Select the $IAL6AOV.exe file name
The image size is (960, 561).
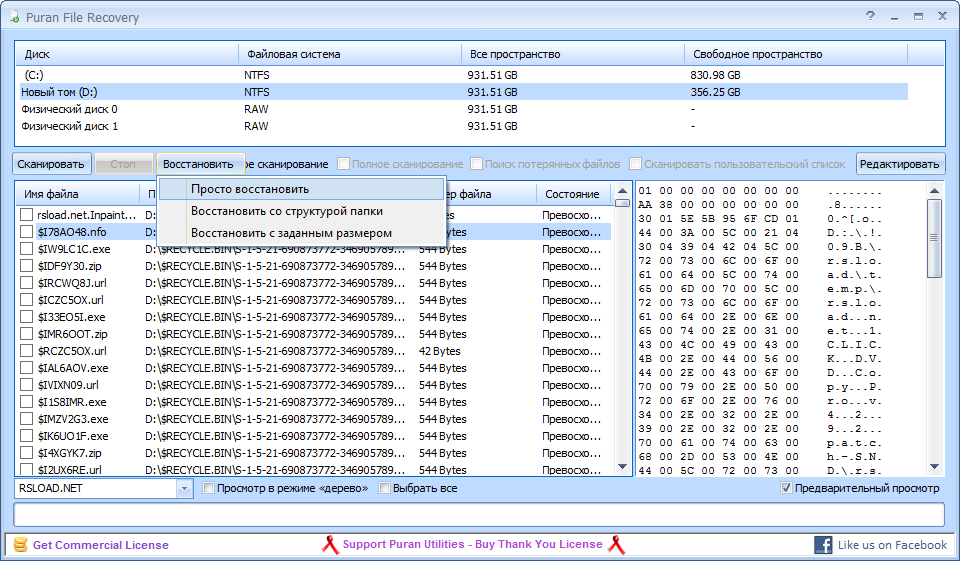[72, 368]
